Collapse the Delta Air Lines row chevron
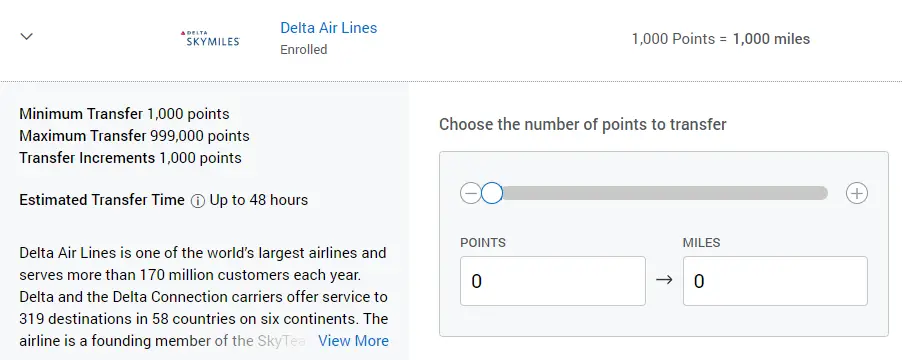Viewport: 902px width, 360px height. click(x=26, y=36)
